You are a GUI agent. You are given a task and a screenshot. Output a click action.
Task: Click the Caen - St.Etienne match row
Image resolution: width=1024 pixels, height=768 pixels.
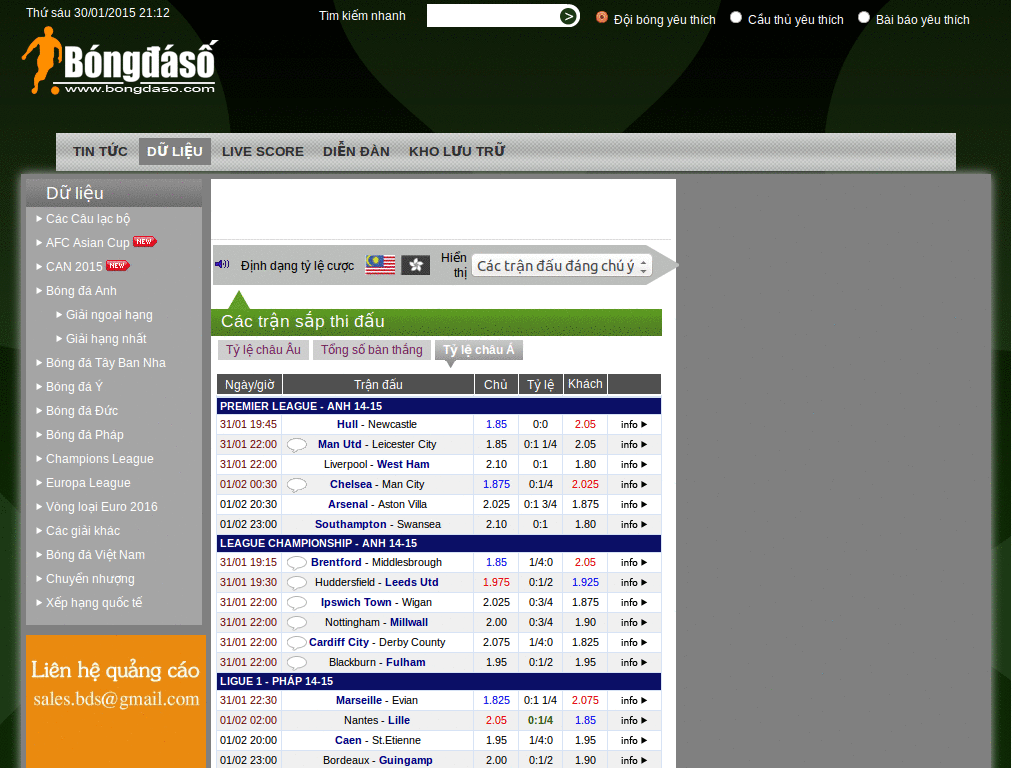(x=438, y=741)
